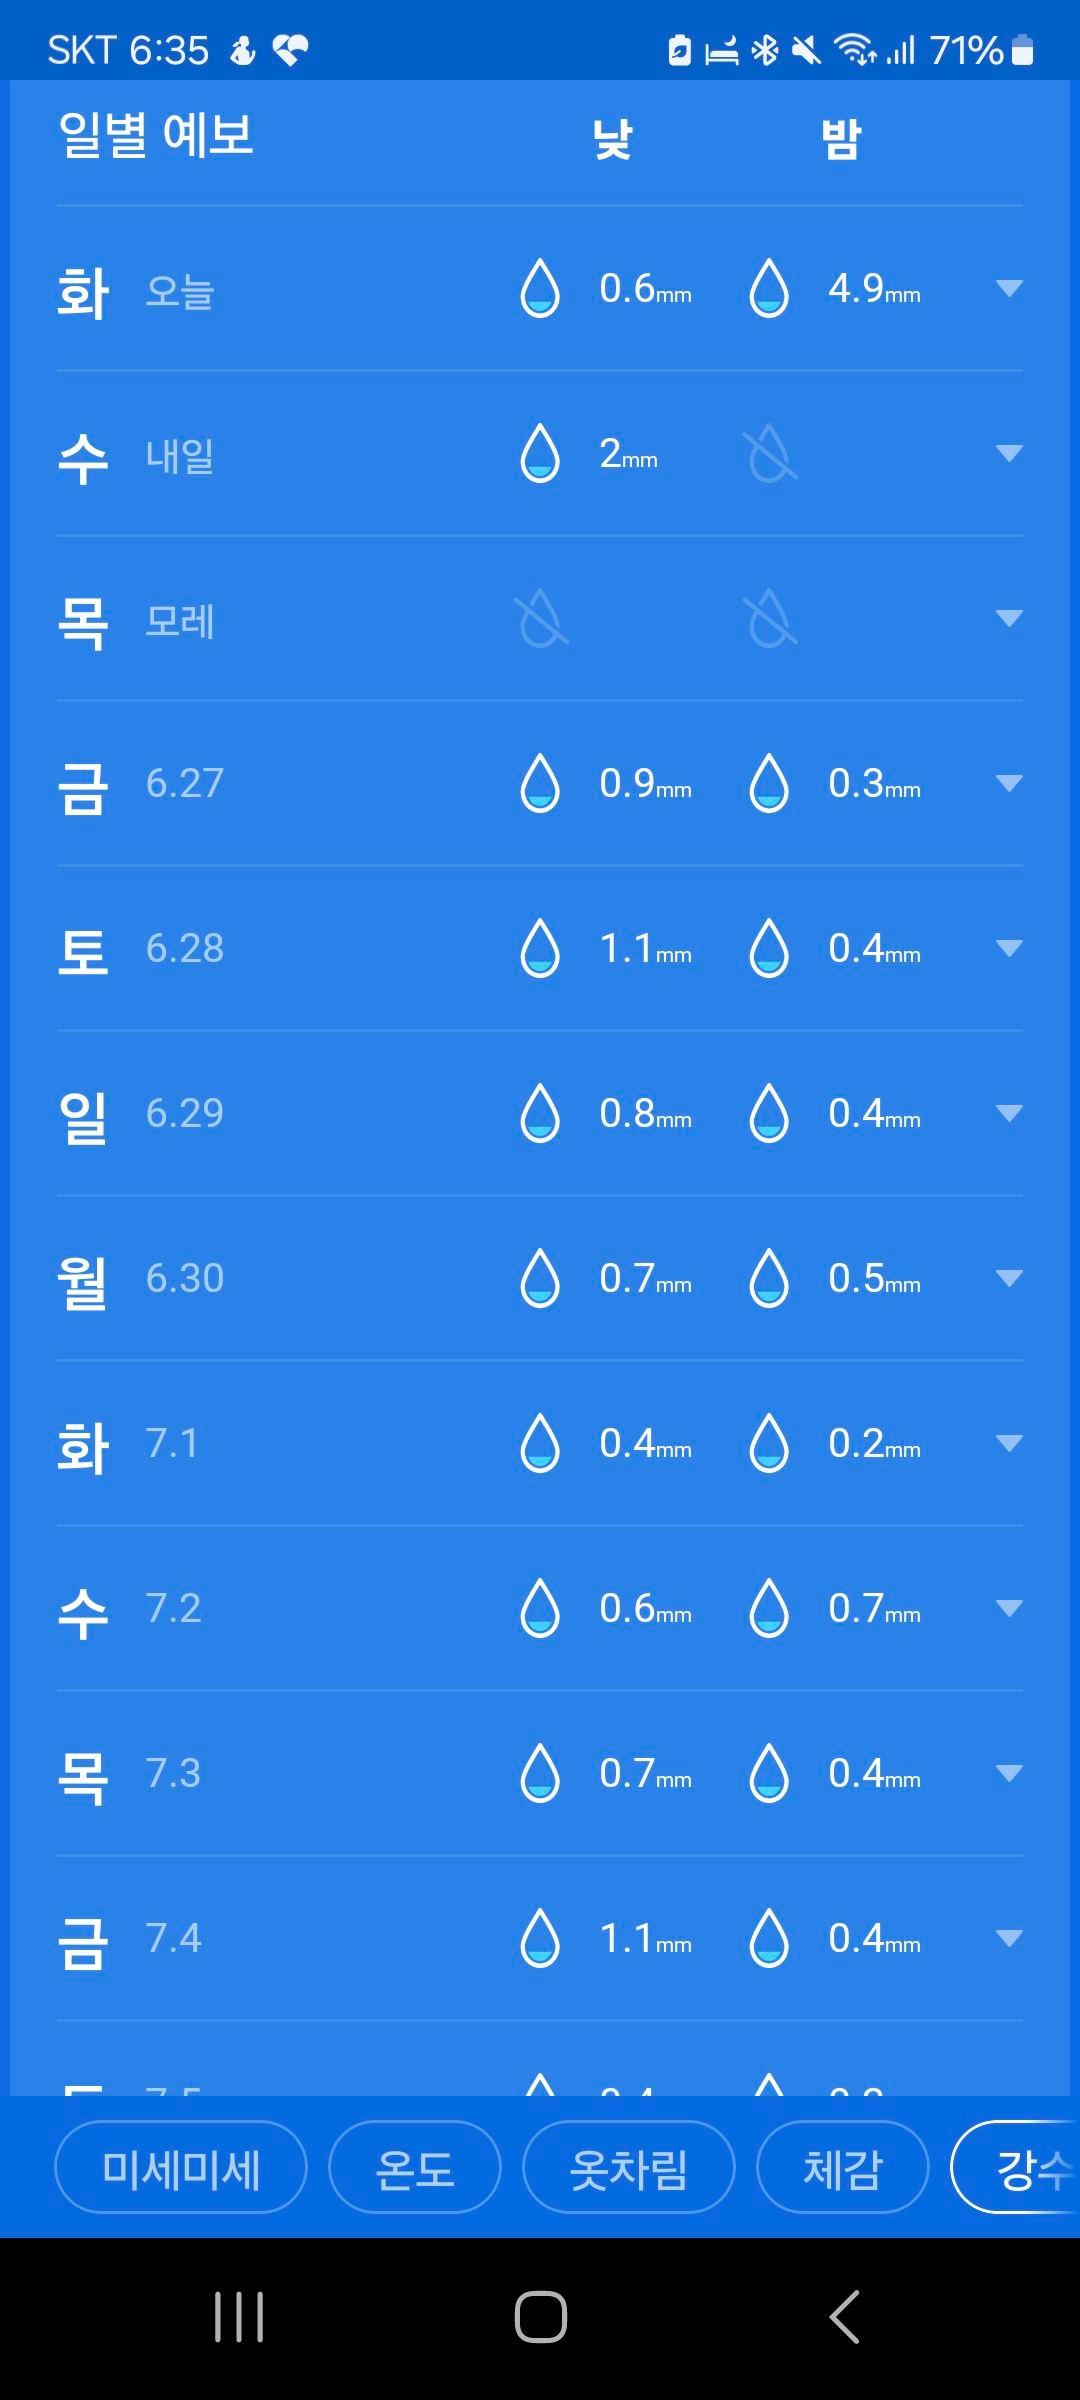Tap the Android home navigation button
Screen dimensions: 1080x2400
[540, 2317]
